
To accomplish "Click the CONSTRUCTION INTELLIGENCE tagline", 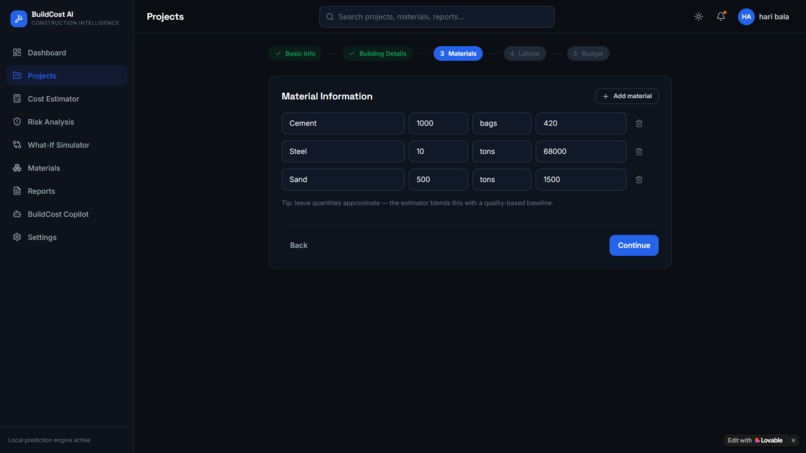I will click(75, 23).
